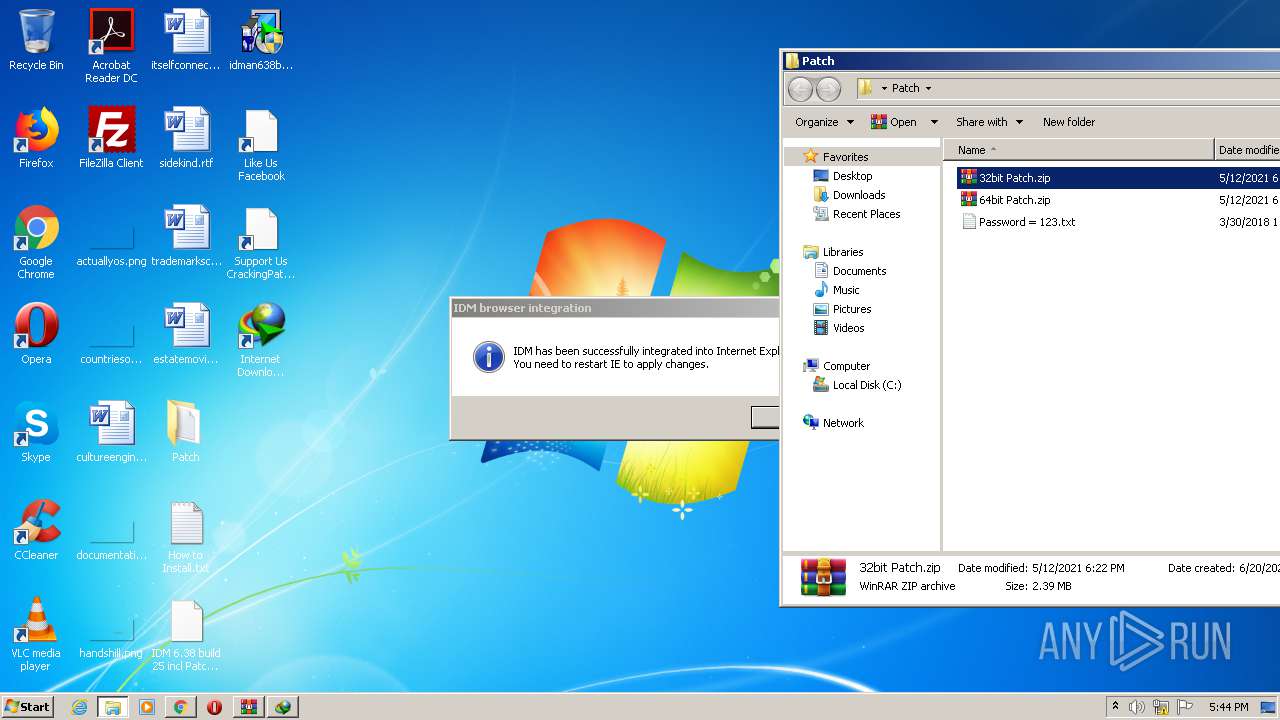Viewport: 1280px width, 720px height.
Task: Sort files by Date modified column
Action: click(1248, 150)
